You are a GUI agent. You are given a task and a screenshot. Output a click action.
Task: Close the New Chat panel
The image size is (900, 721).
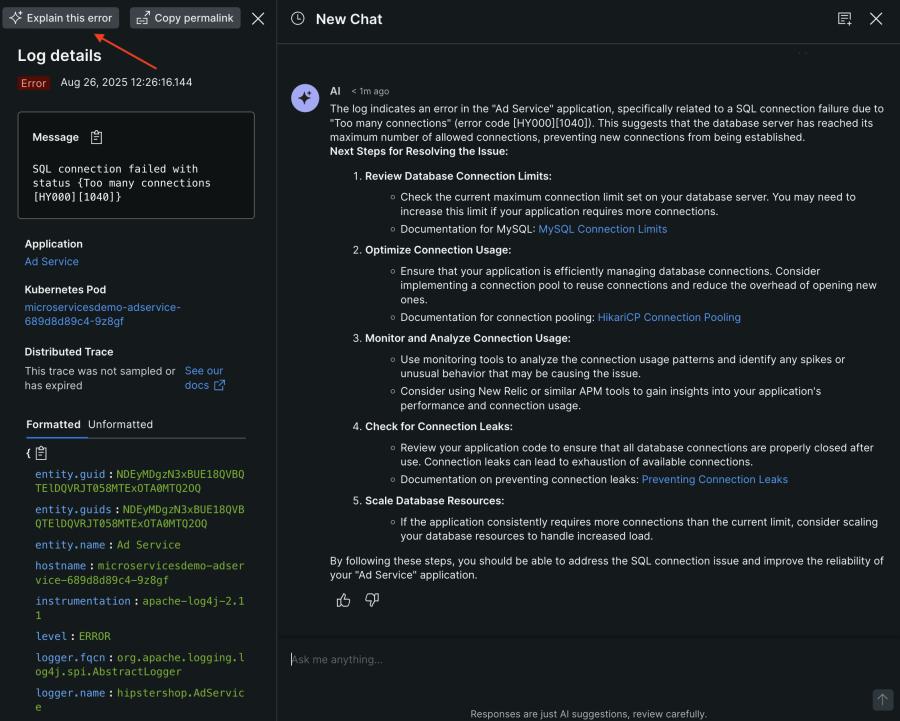(876, 19)
